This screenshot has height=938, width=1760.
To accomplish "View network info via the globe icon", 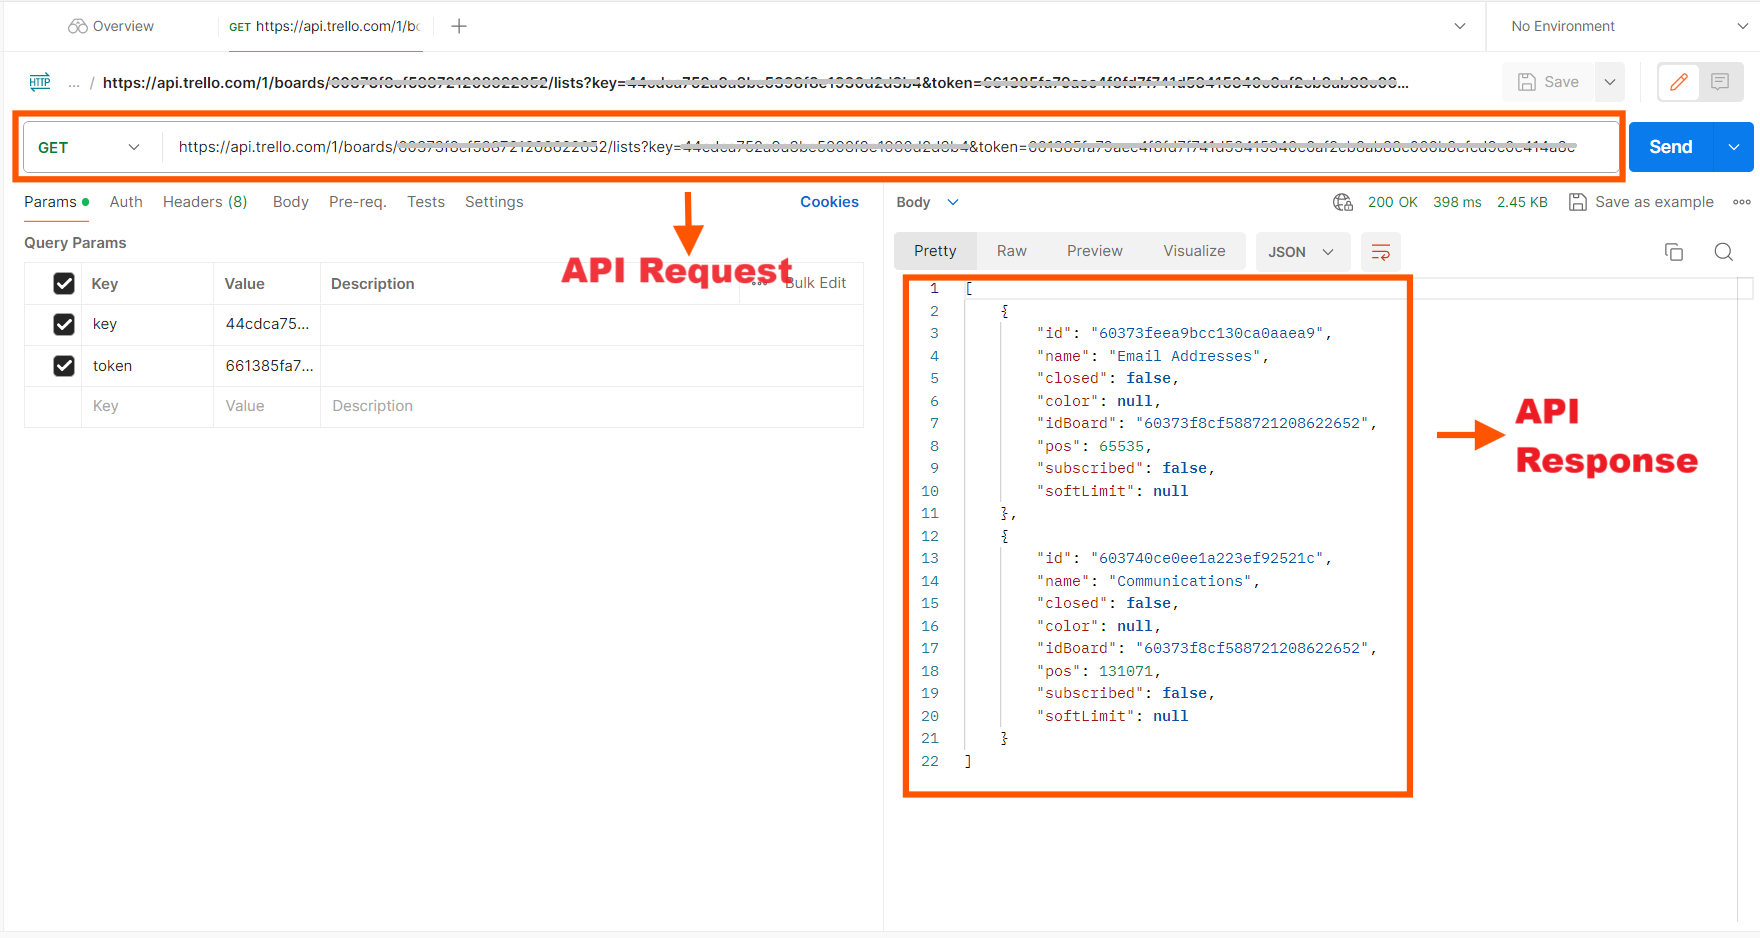I will point(1342,201).
